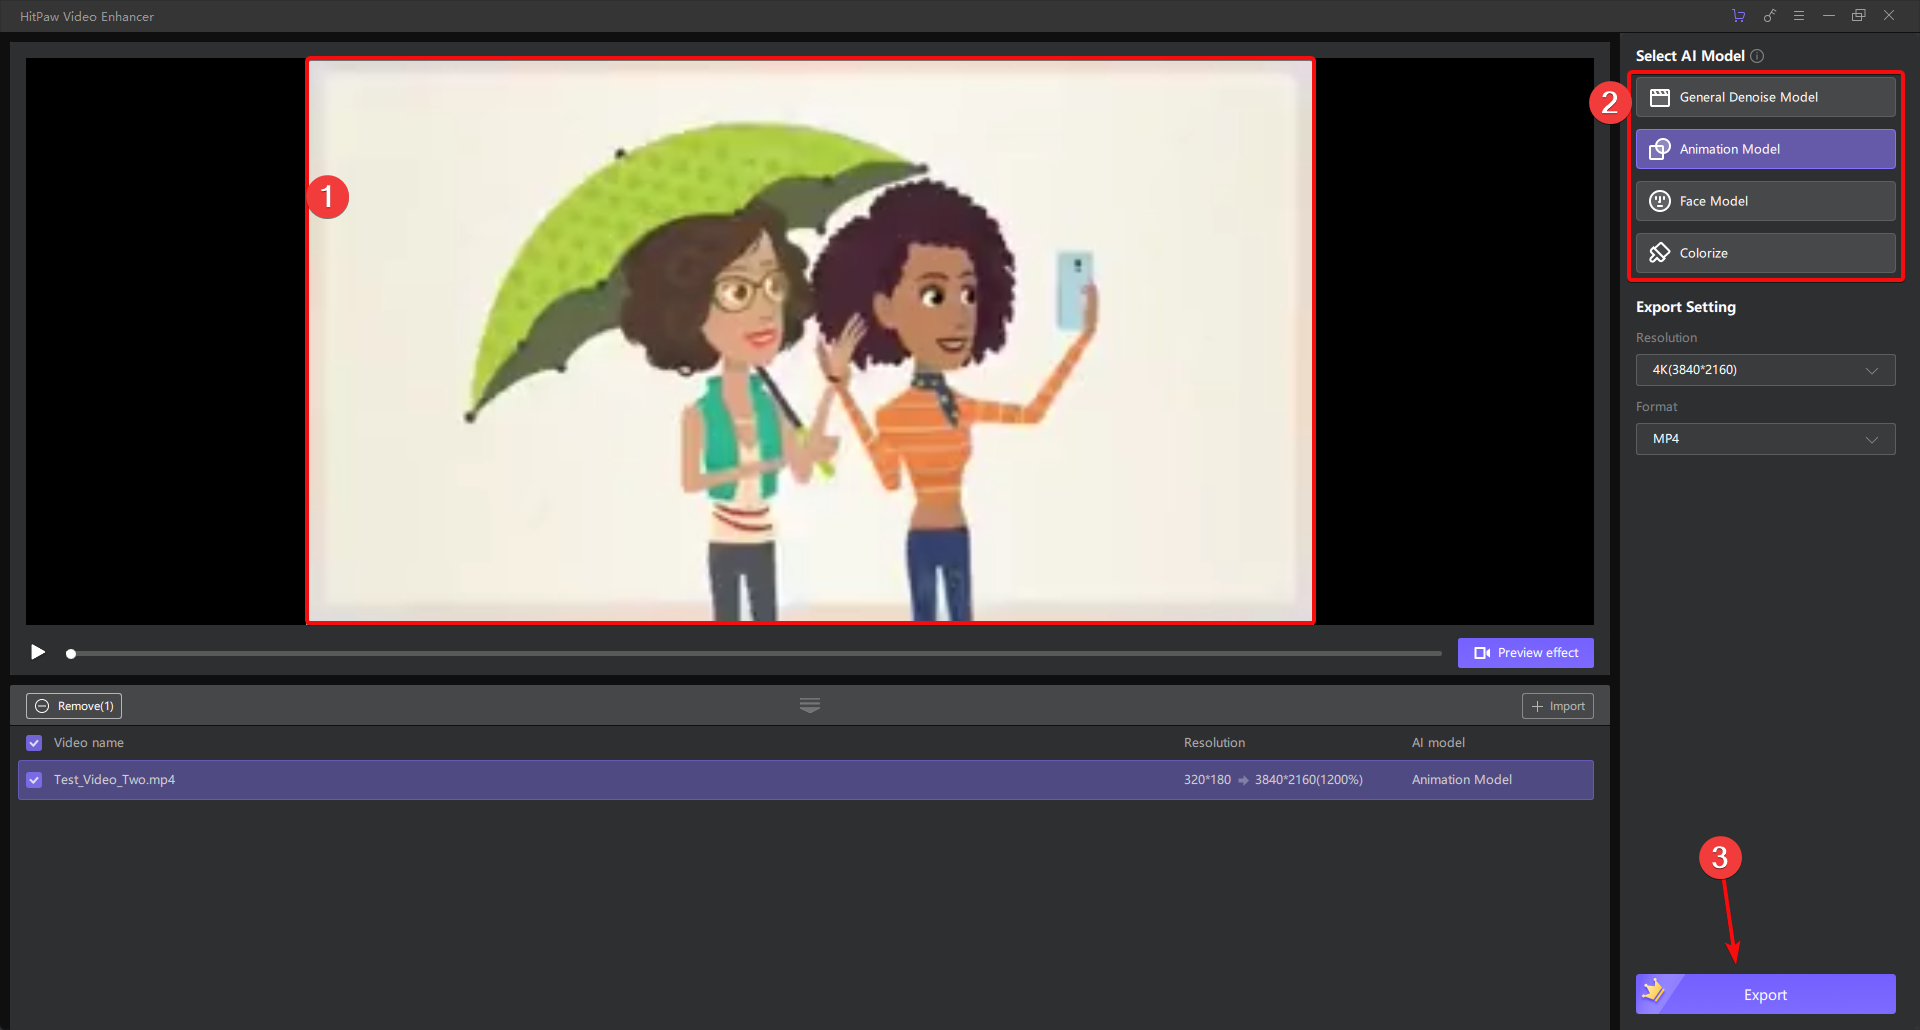Click the playback seek bar track
1920x1030 pixels.
pyautogui.click(x=756, y=654)
